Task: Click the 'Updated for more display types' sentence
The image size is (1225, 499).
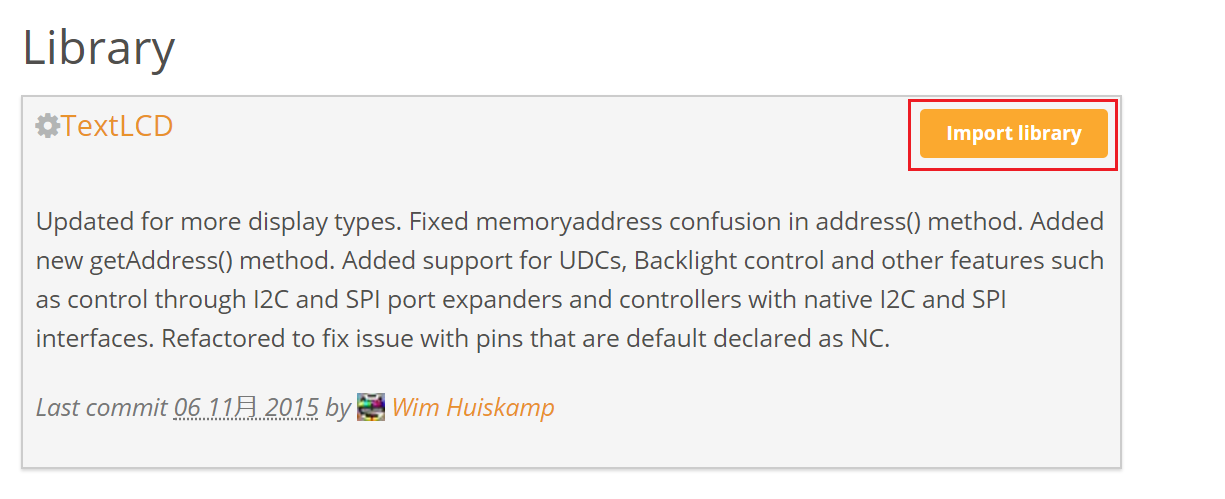Action: tap(217, 220)
